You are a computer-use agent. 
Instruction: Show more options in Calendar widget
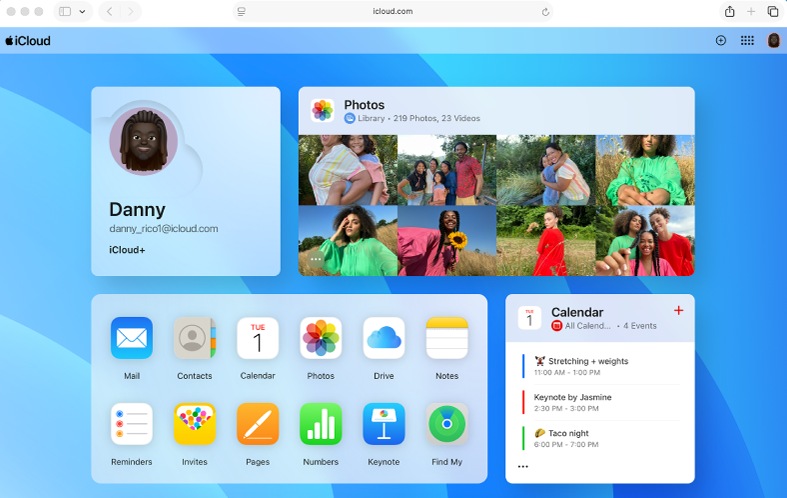[x=523, y=467]
